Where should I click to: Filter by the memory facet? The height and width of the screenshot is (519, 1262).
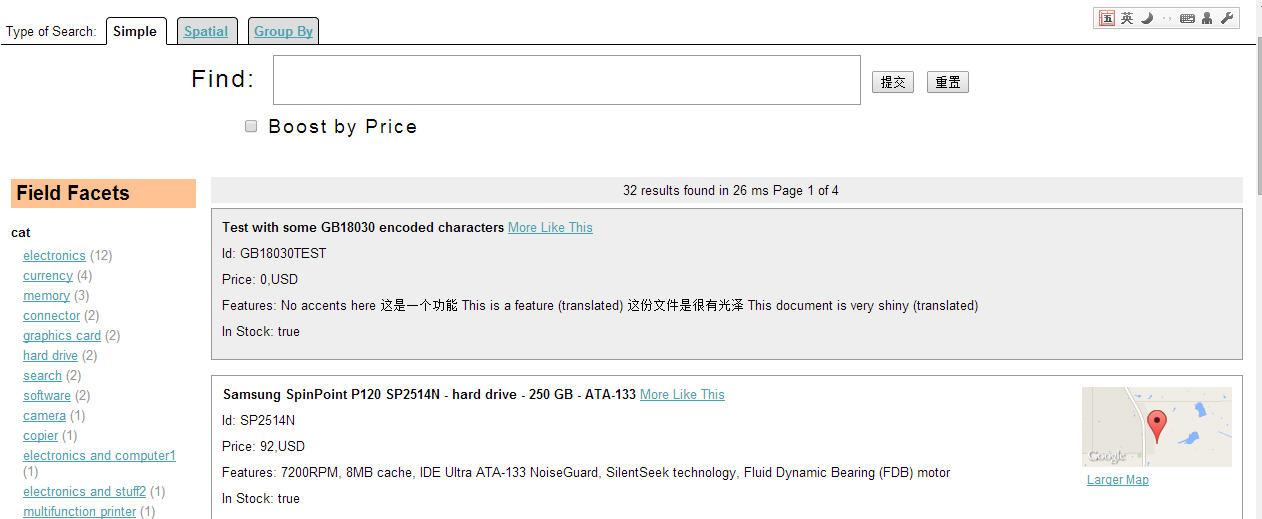point(46,295)
